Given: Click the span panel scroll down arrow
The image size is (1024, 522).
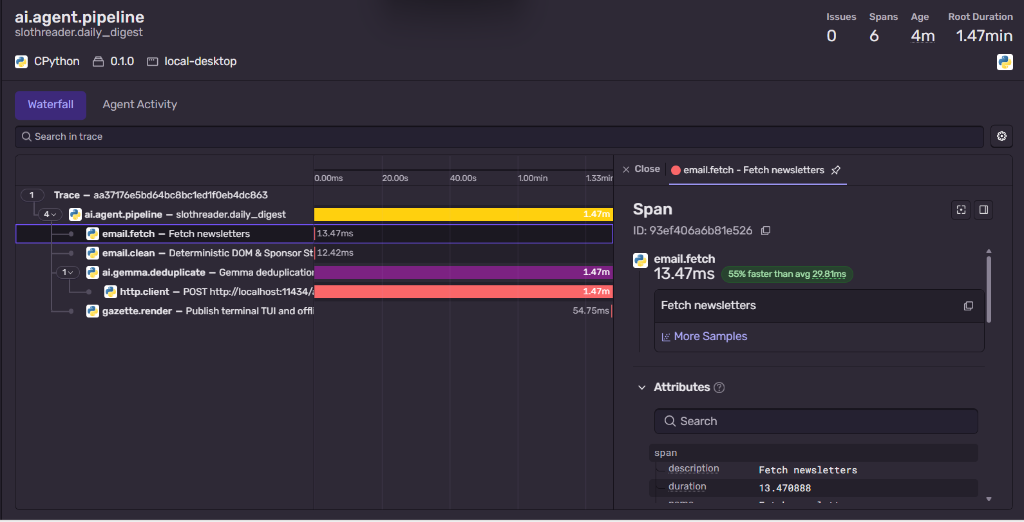Looking at the screenshot, I should 989,499.
